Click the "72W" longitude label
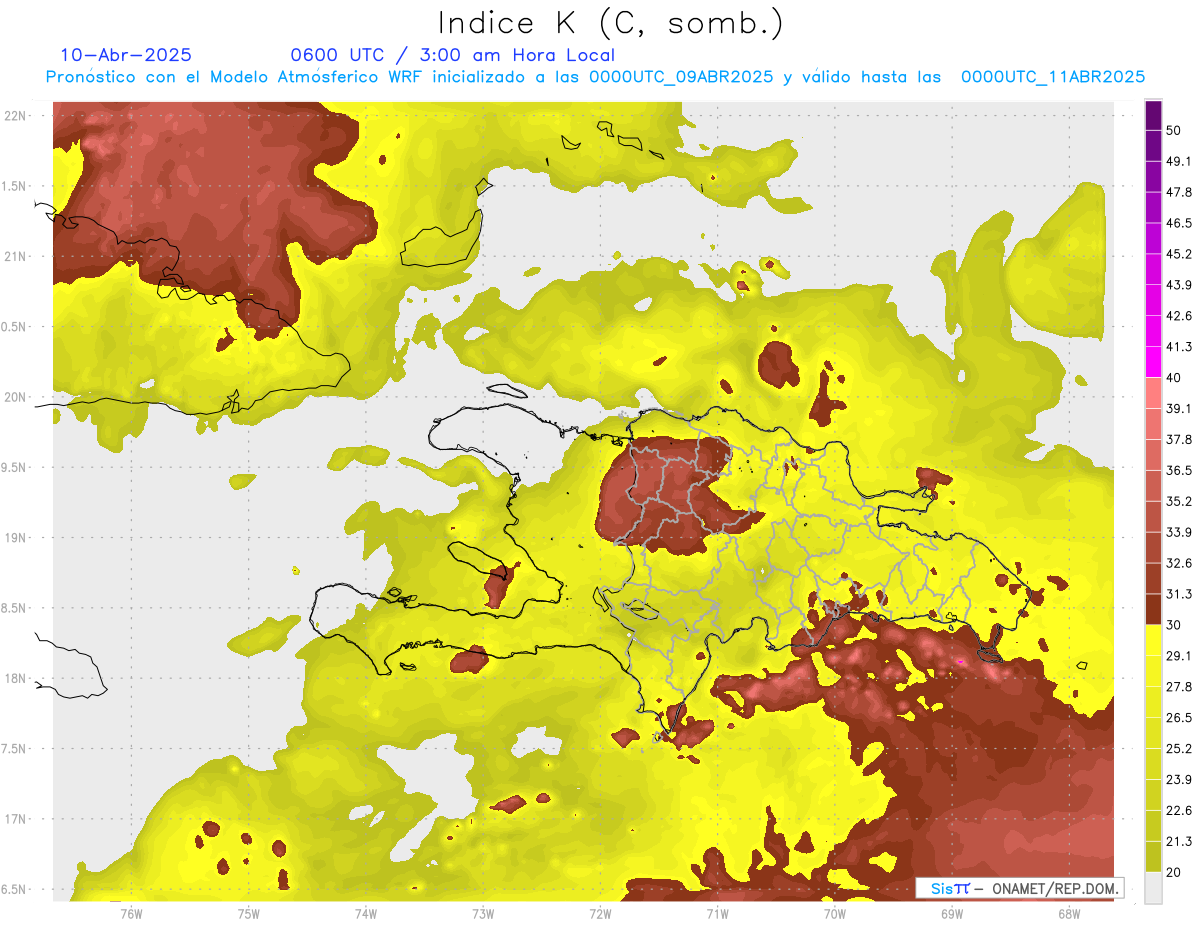 point(600,913)
